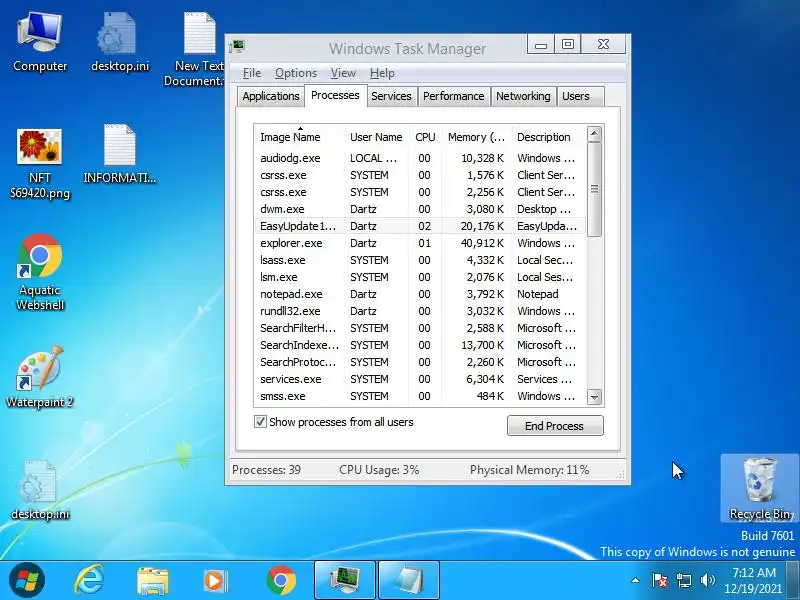Image resolution: width=800 pixels, height=600 pixels.
Task: Select the explorer.exe process row
Action: [x=420, y=243]
